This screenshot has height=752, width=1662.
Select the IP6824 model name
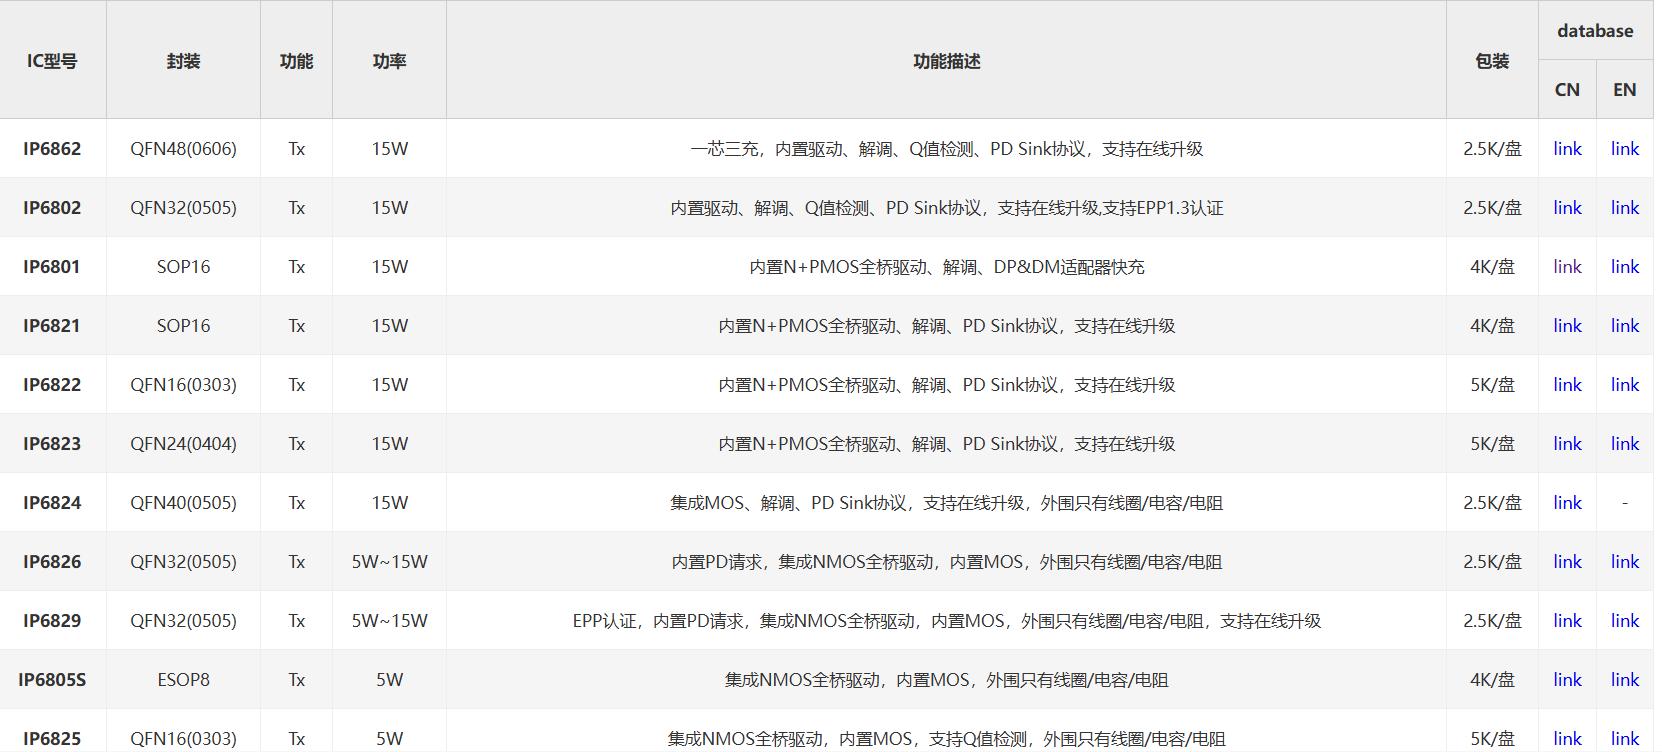tap(52, 503)
